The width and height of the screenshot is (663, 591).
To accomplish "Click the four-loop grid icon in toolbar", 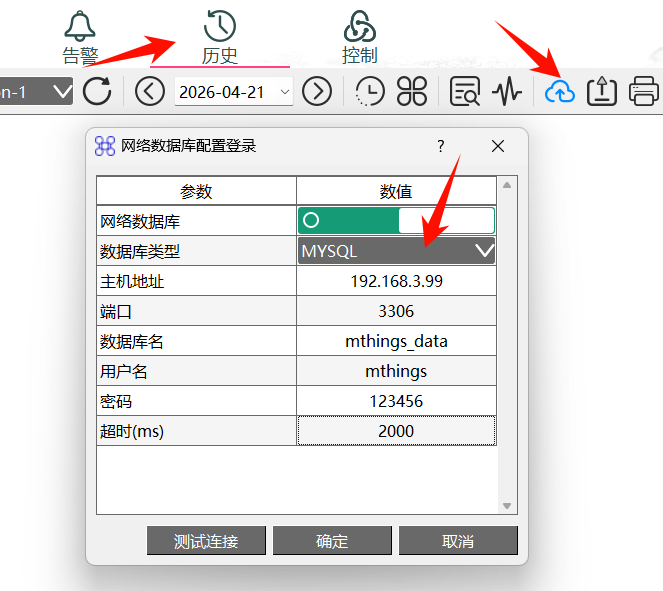I will click(412, 91).
